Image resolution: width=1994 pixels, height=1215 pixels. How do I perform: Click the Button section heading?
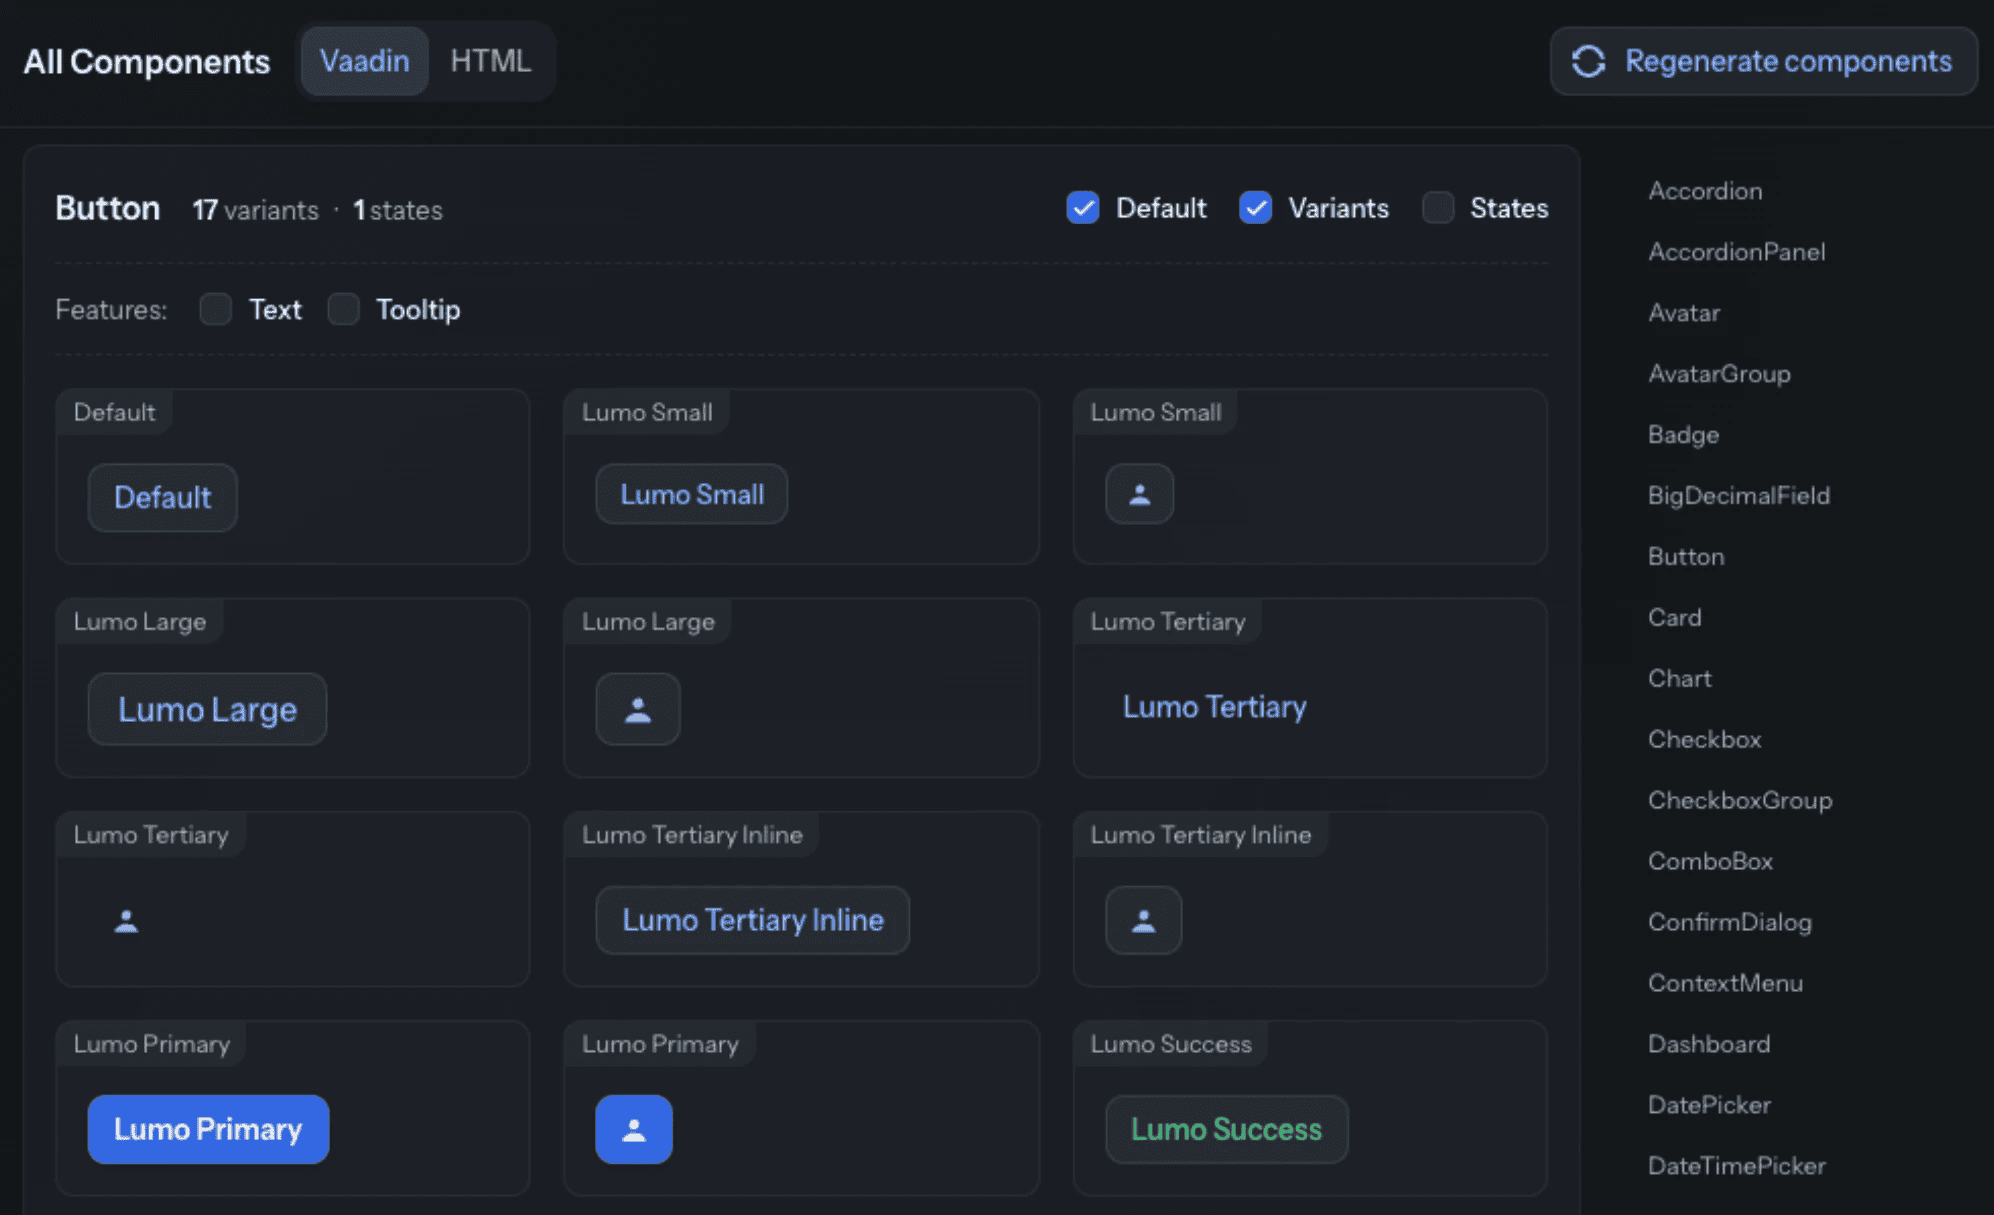107,208
